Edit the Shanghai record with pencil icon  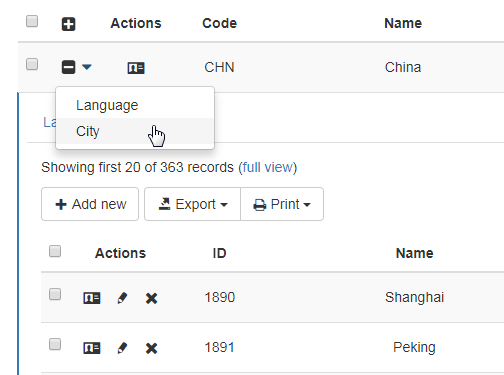pyautogui.click(x=122, y=298)
